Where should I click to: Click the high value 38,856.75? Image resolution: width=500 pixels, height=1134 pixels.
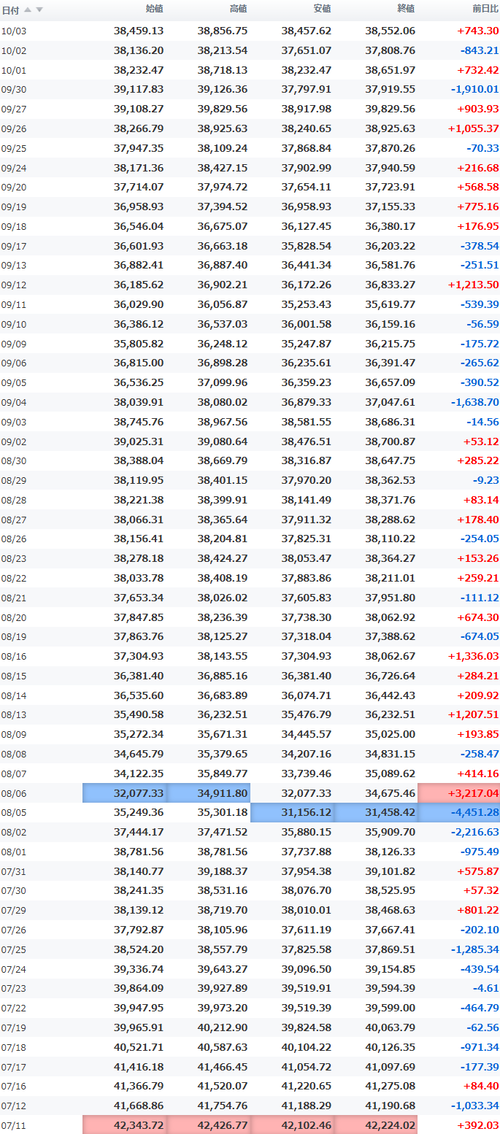click(x=223, y=31)
